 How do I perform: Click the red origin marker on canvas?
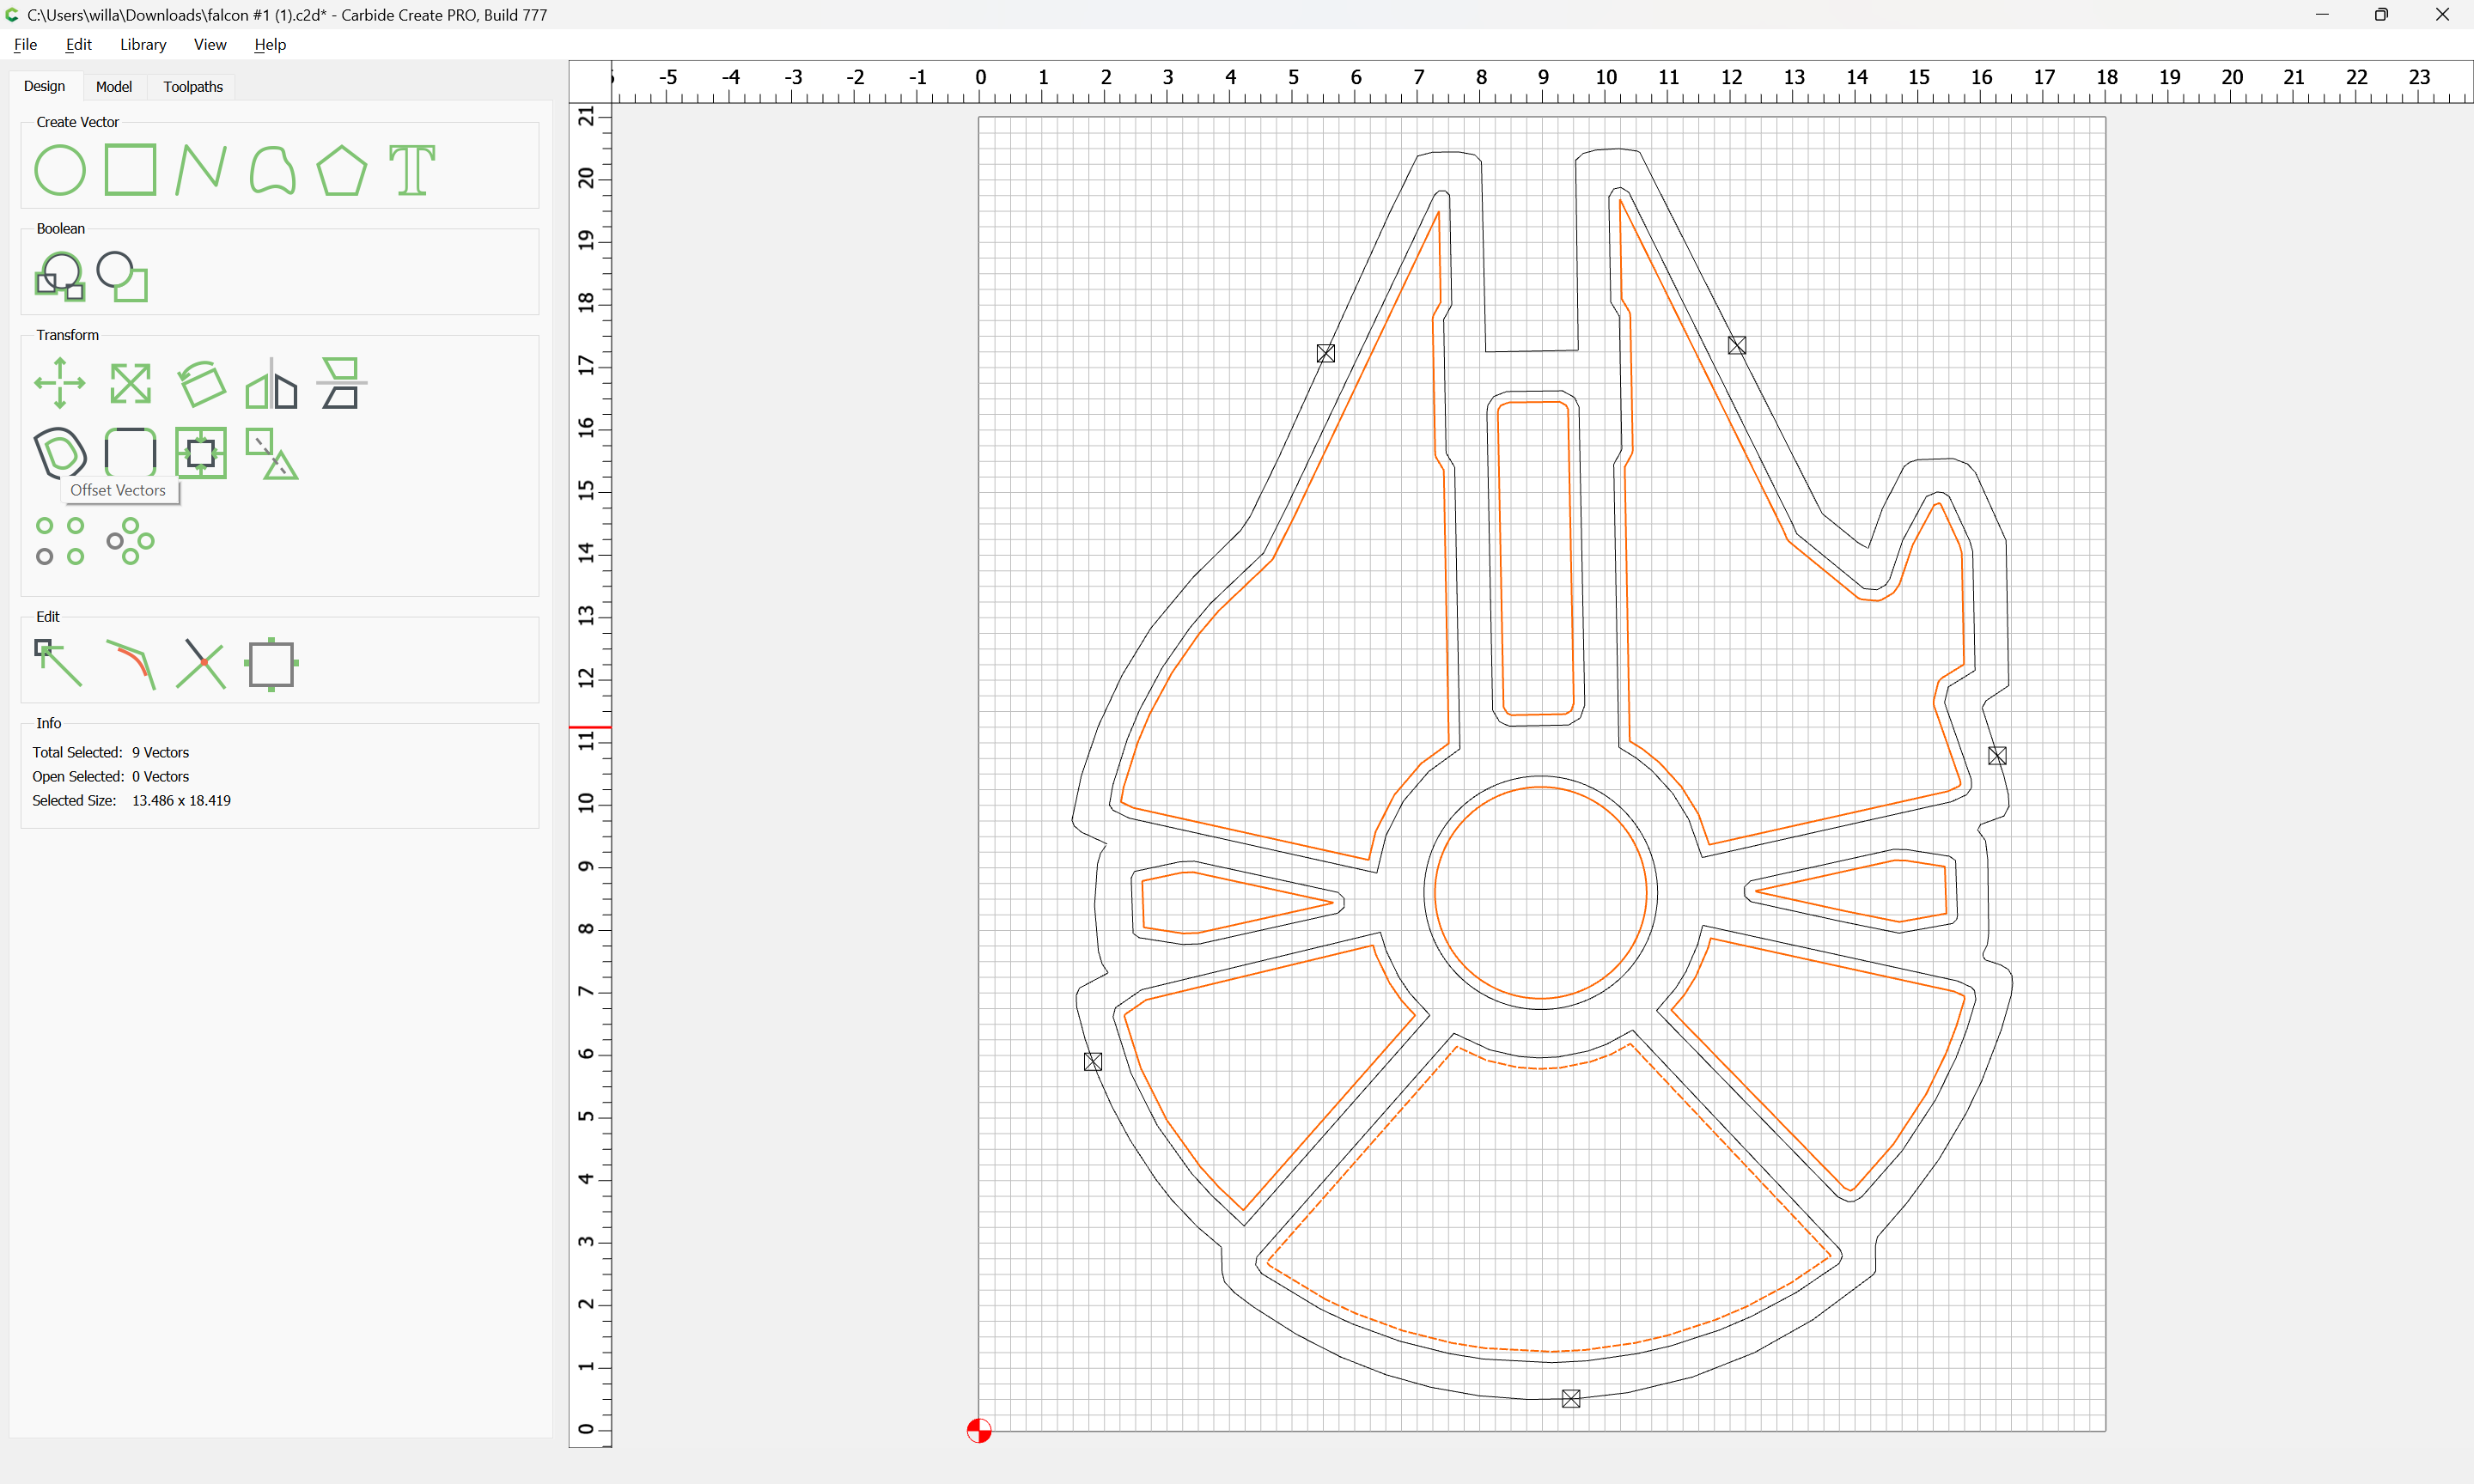[979, 1431]
